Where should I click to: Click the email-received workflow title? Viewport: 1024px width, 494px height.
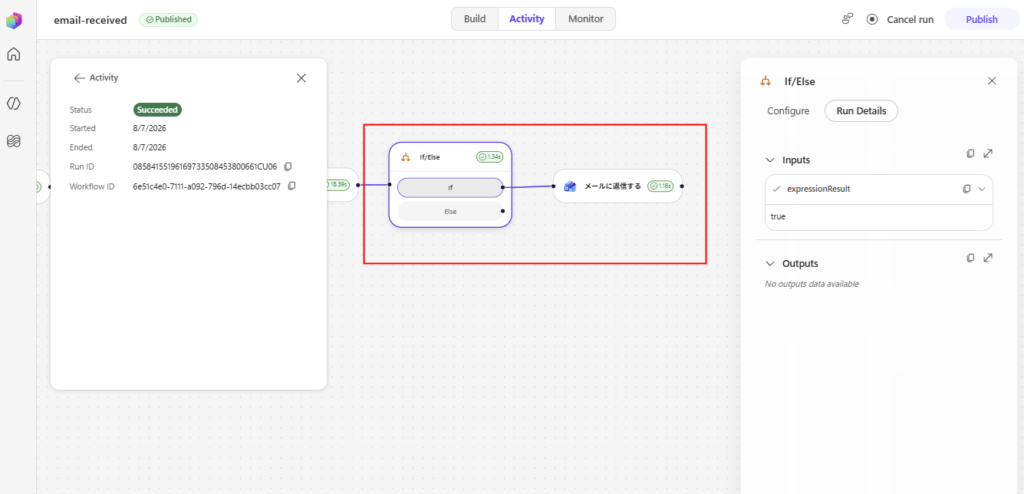pos(90,20)
